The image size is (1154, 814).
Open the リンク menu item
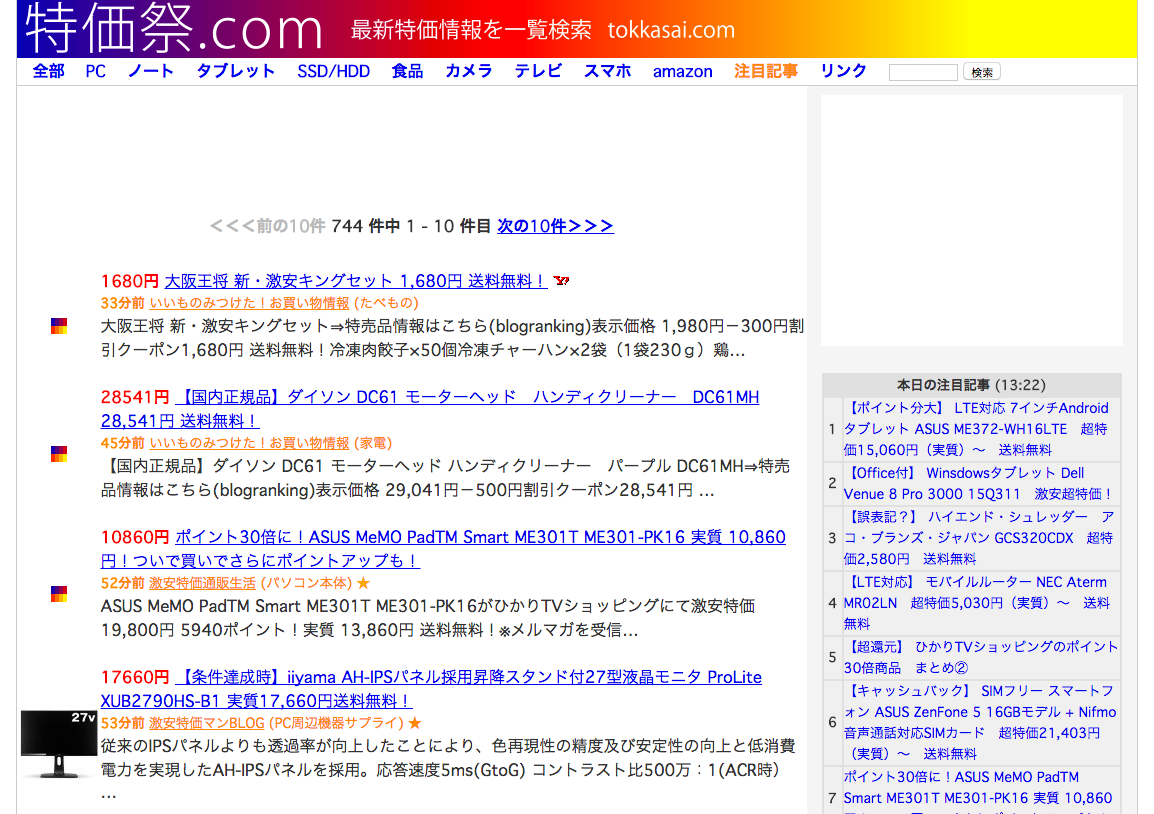coord(843,71)
